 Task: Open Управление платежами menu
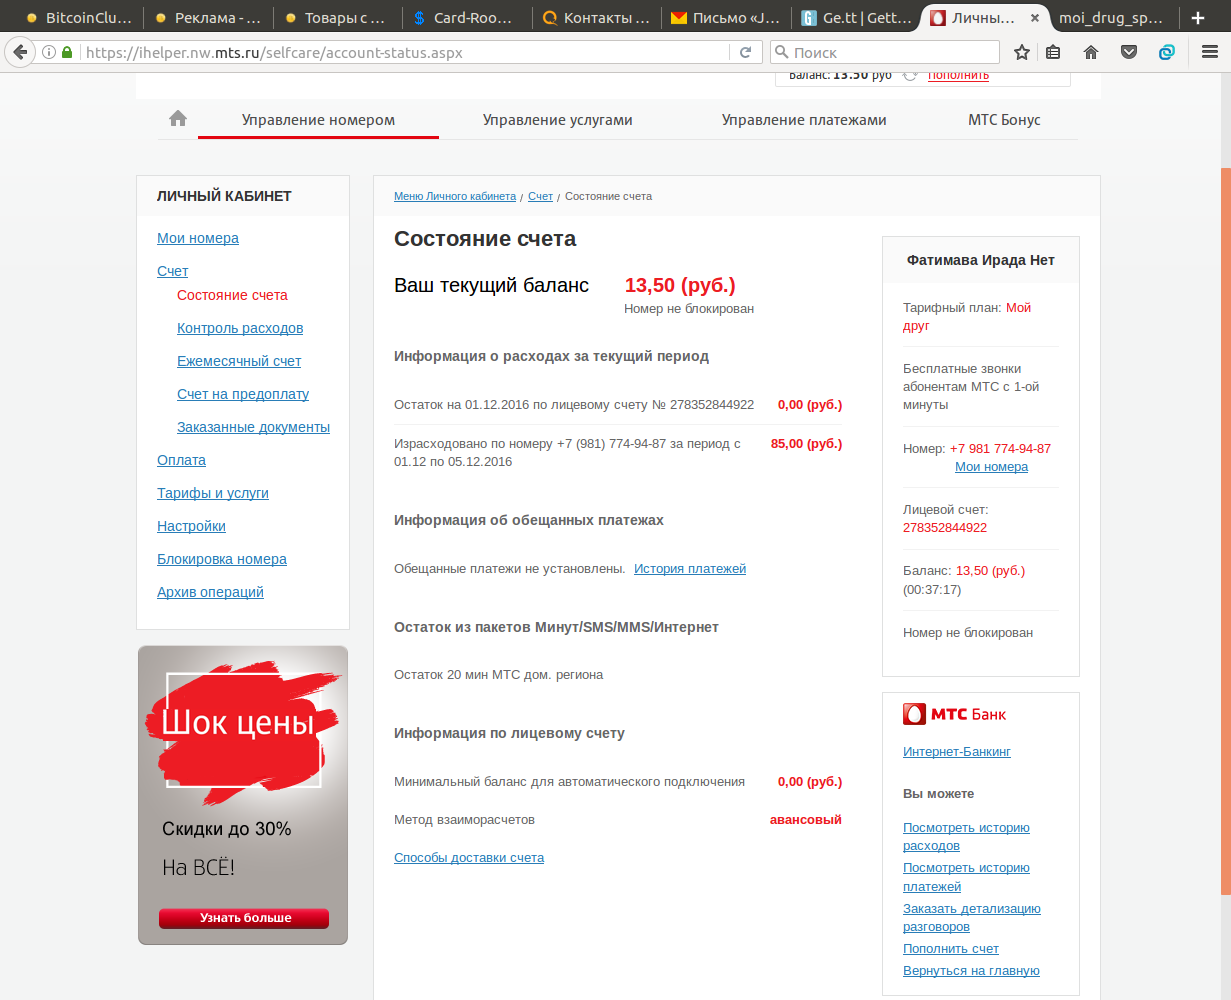[x=804, y=120]
